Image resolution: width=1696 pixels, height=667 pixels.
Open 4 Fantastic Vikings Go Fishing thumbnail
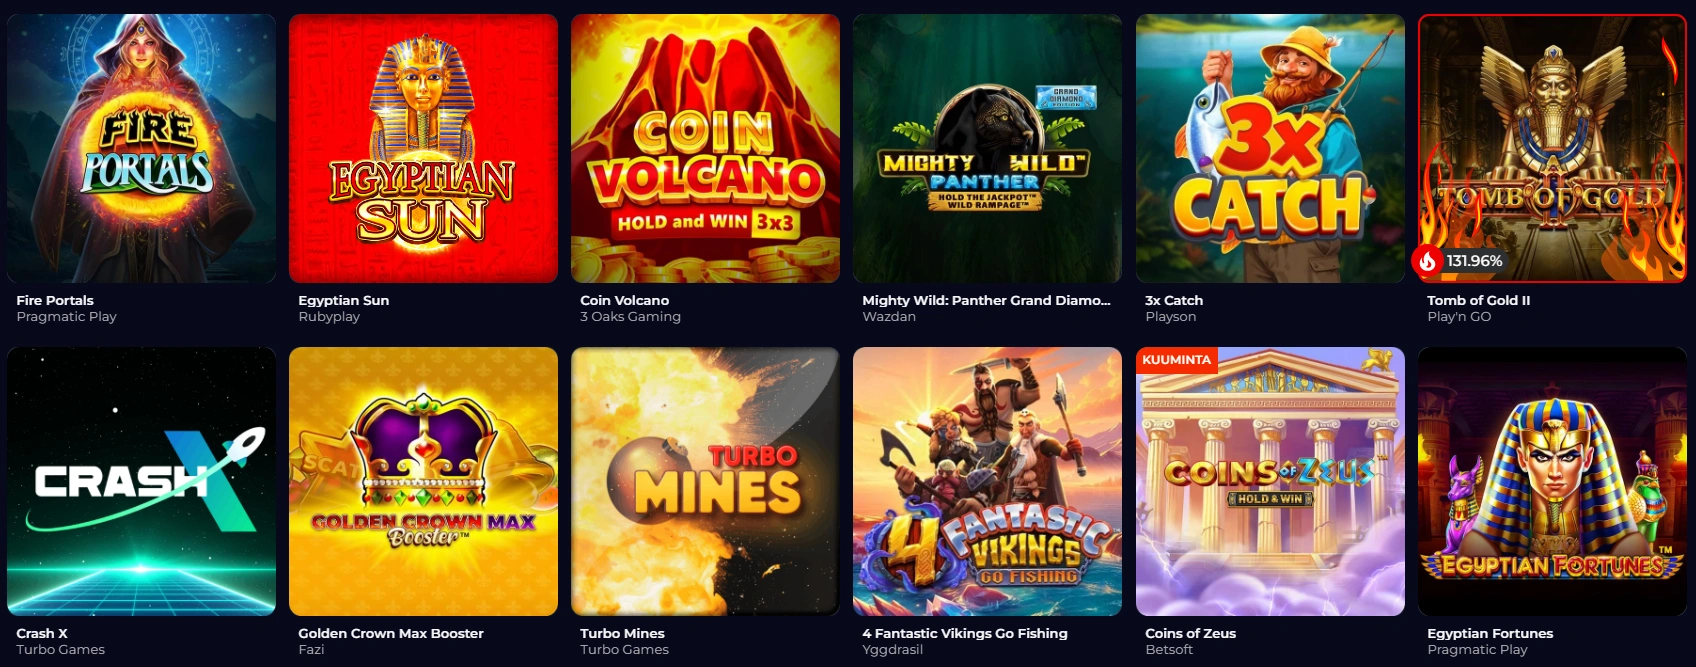[x=987, y=481]
